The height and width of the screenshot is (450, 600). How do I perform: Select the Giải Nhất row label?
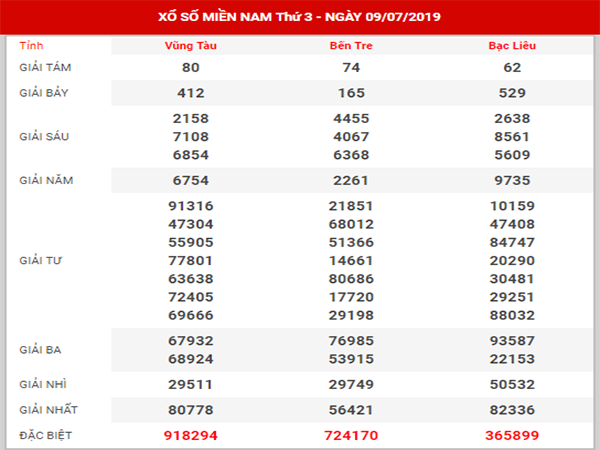click(47, 409)
